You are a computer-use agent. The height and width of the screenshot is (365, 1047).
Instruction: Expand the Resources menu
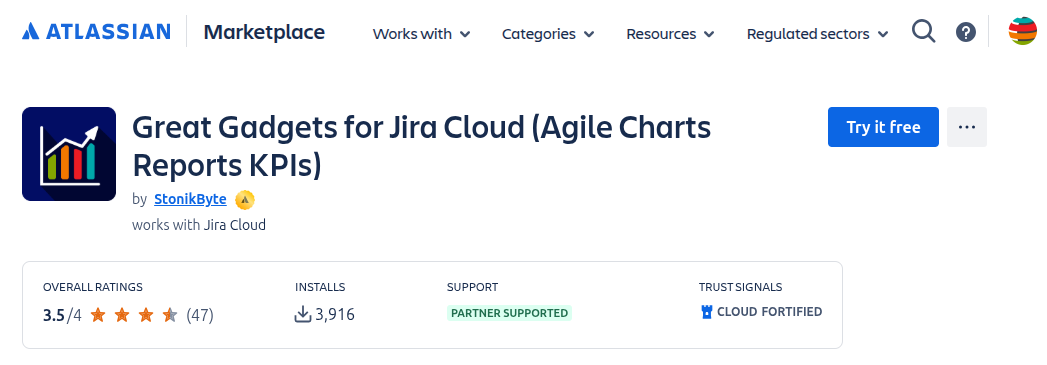pos(670,33)
